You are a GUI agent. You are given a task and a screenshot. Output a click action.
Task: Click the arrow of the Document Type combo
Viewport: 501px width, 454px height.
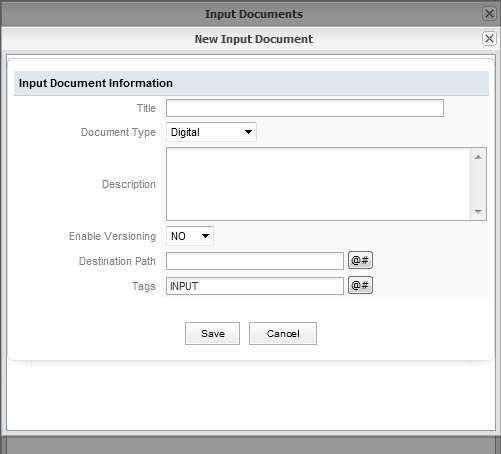pos(248,132)
